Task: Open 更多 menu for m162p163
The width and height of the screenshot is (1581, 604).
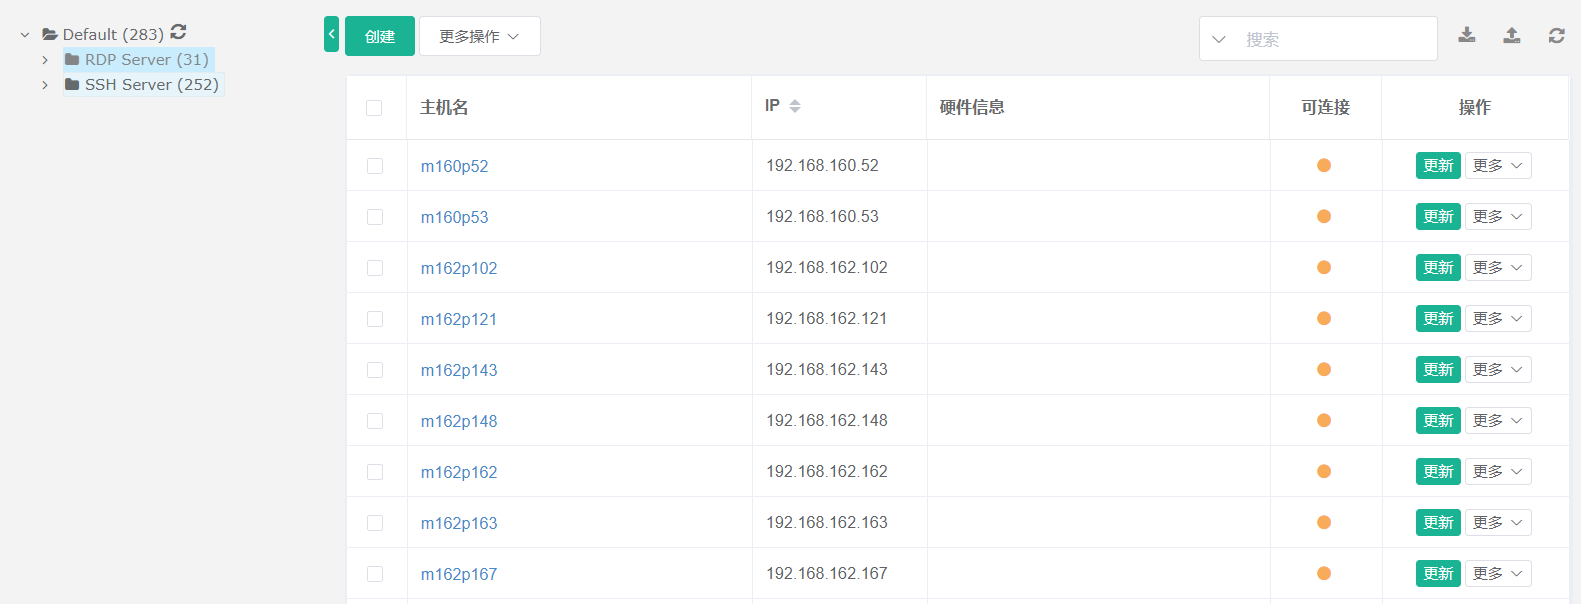Action: coord(1498,523)
